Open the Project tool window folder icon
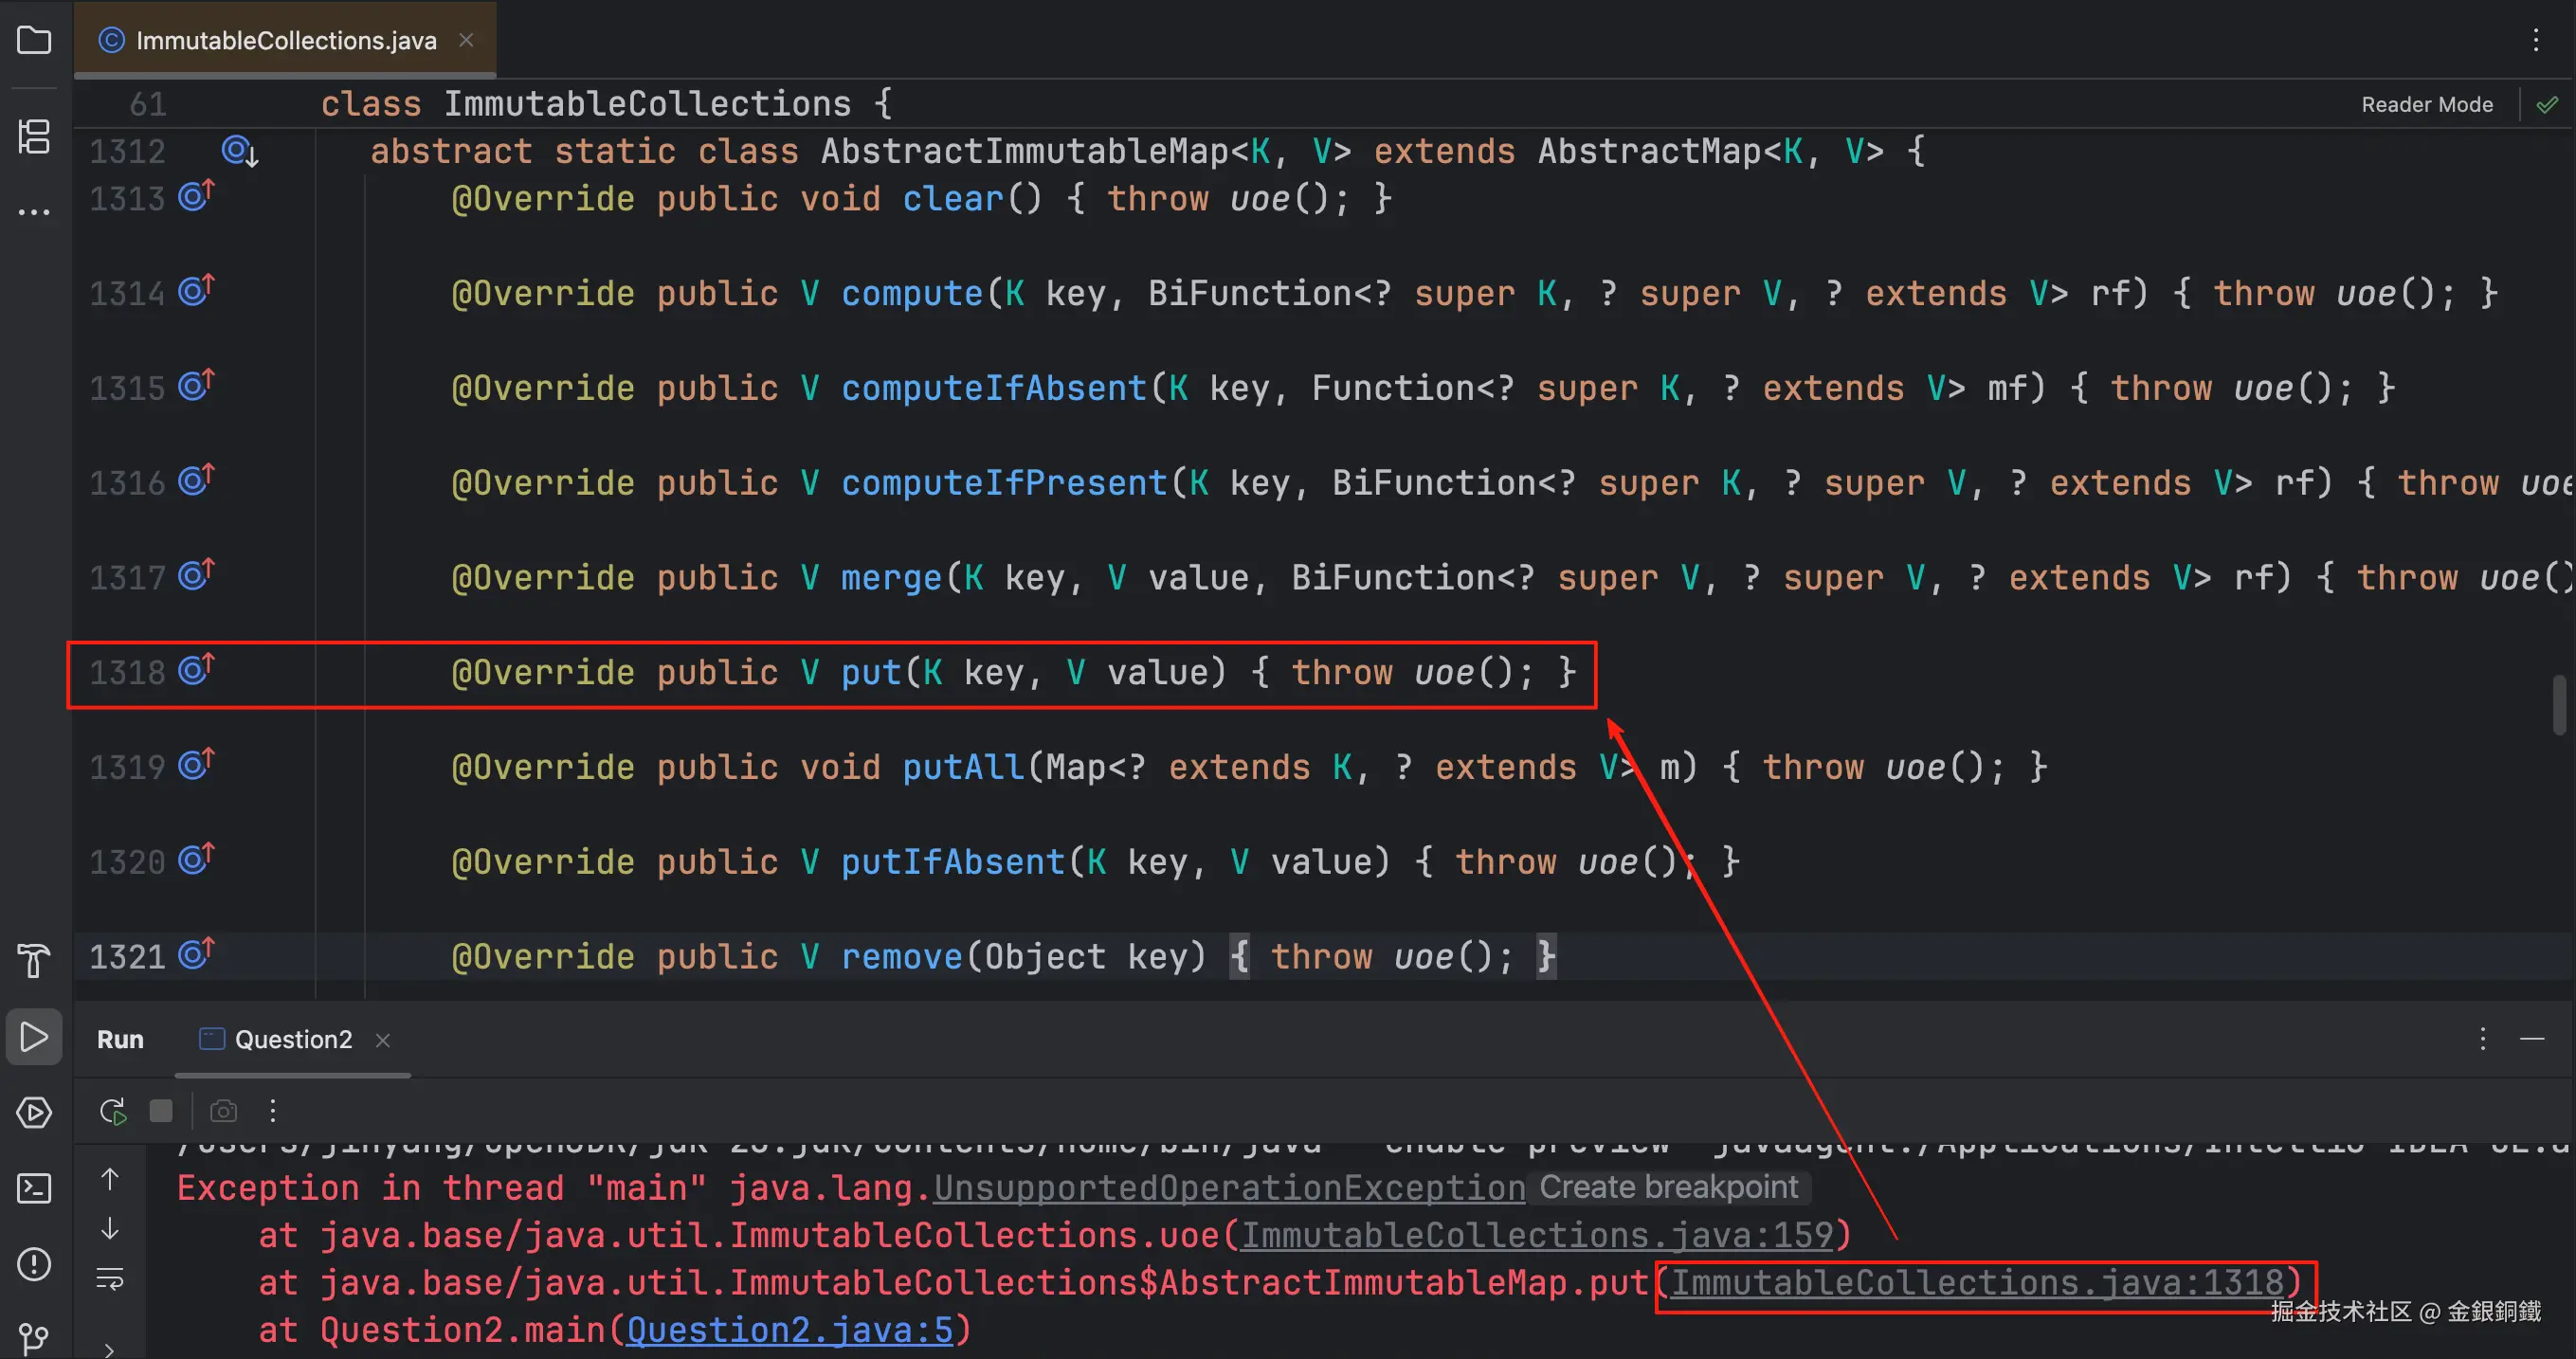 tap(34, 40)
